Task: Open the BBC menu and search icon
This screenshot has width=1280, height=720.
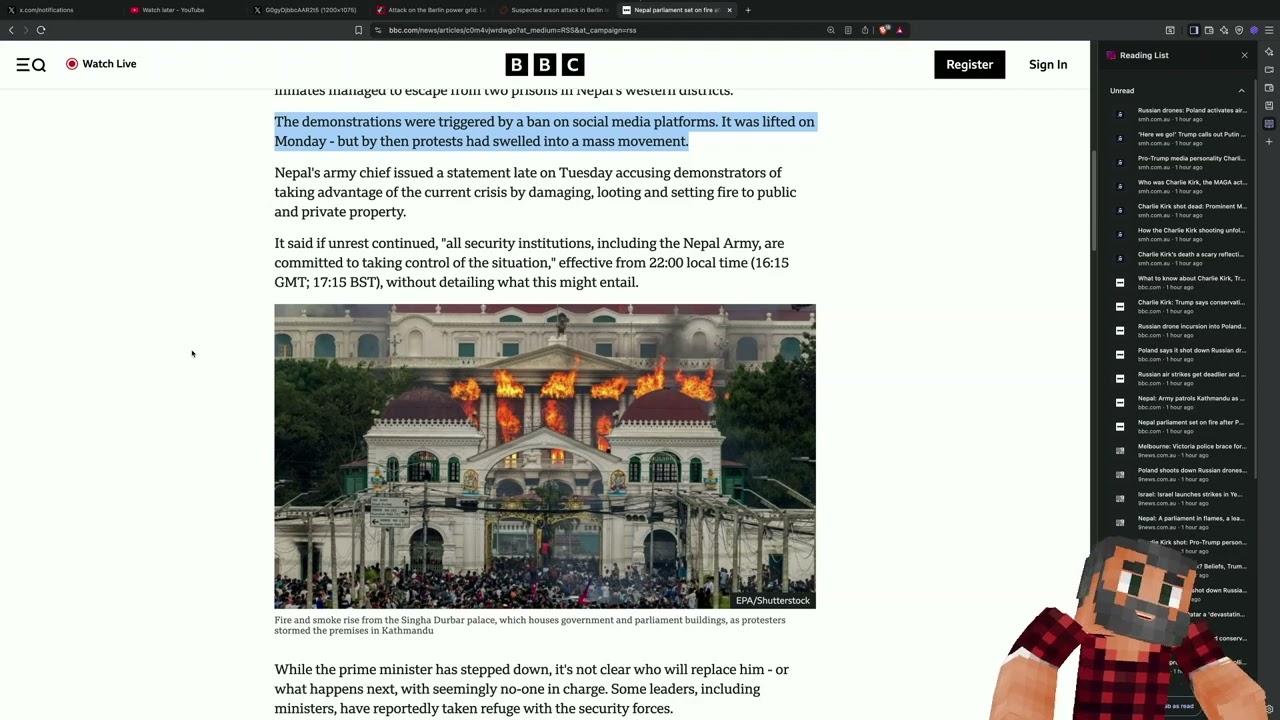Action: tap(31, 64)
